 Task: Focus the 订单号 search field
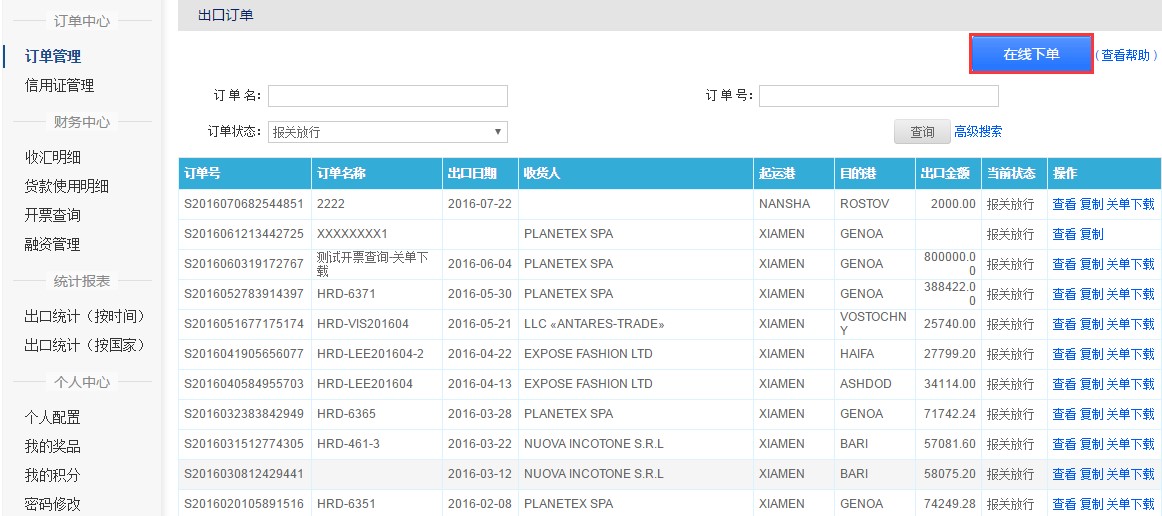tap(878, 96)
